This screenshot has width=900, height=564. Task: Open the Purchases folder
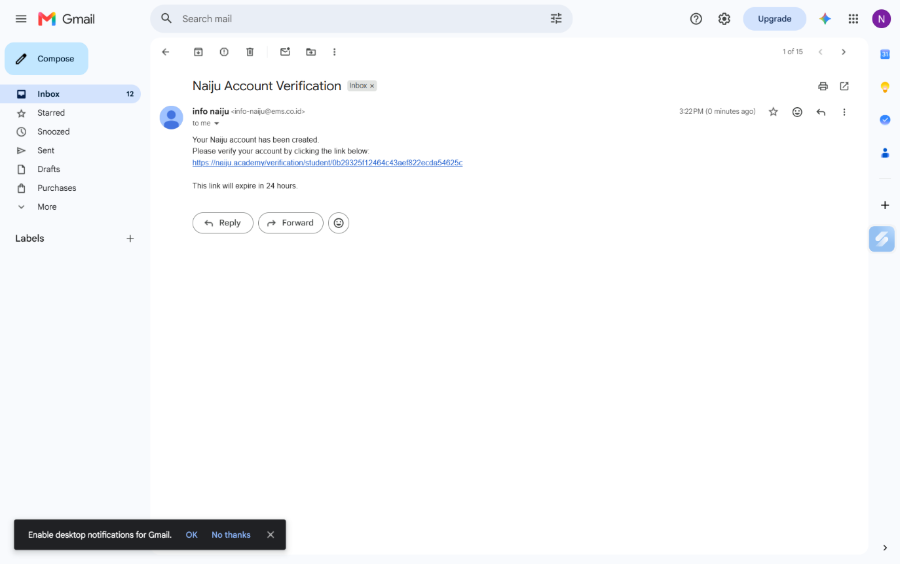point(70,188)
